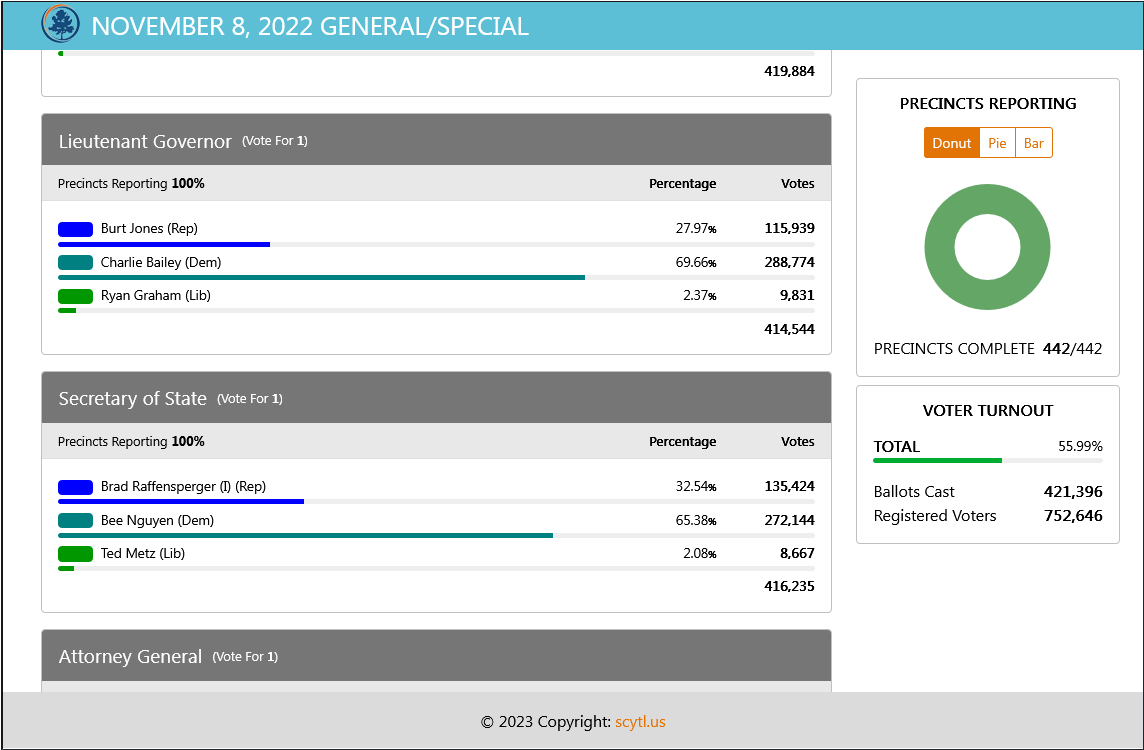Viewport: 1144px width, 750px height.
Task: Click candidate name Burt Jones (Rep)
Action: [149, 228]
